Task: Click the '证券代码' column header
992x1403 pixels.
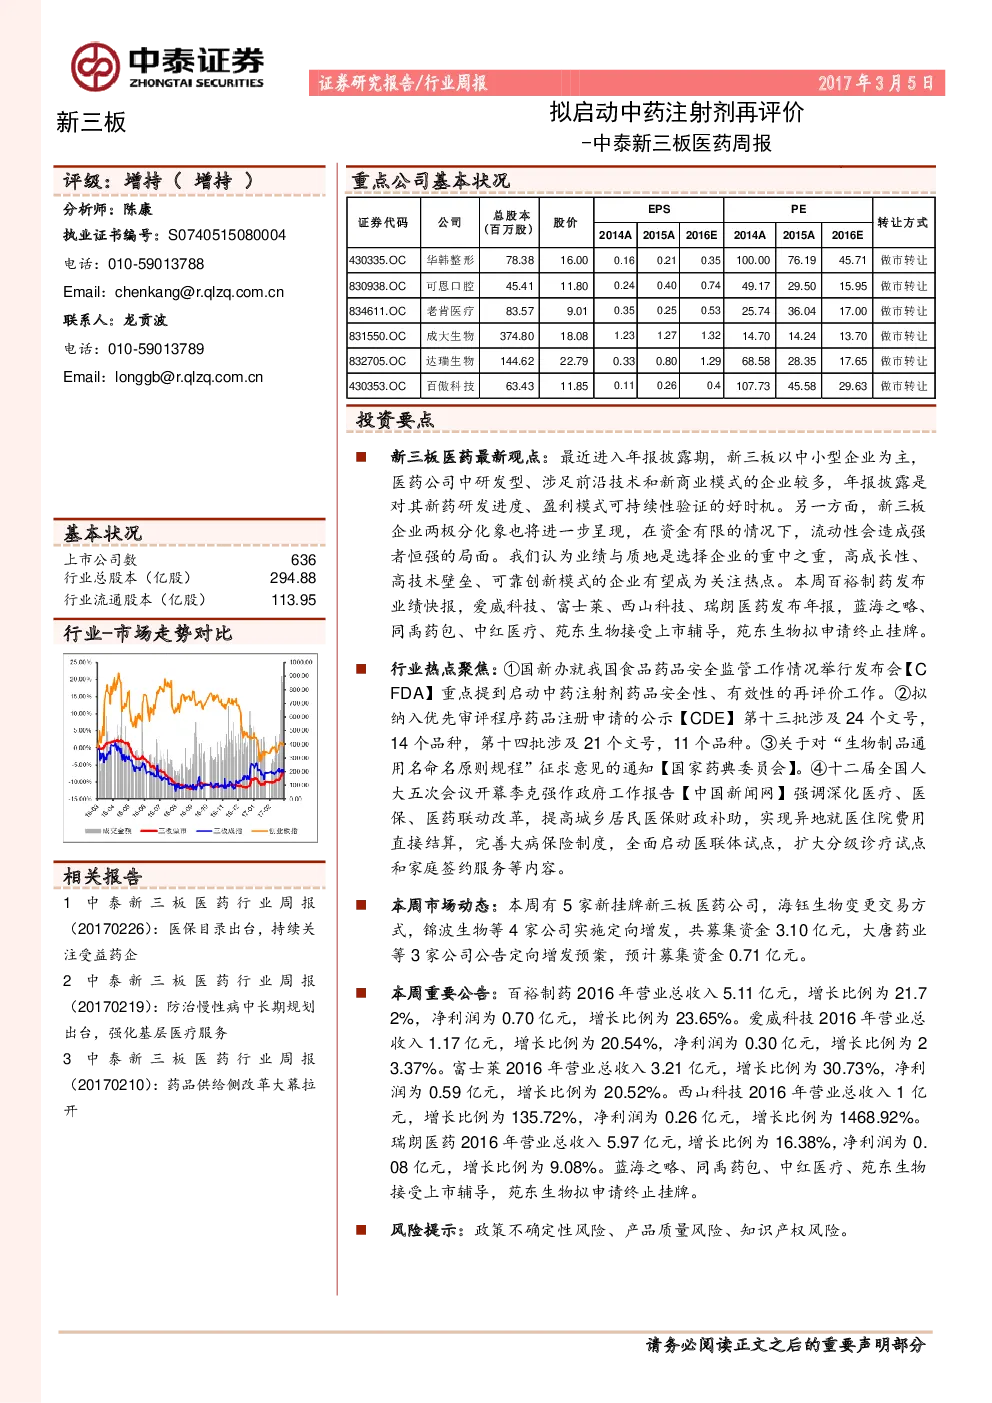Action: (x=383, y=222)
